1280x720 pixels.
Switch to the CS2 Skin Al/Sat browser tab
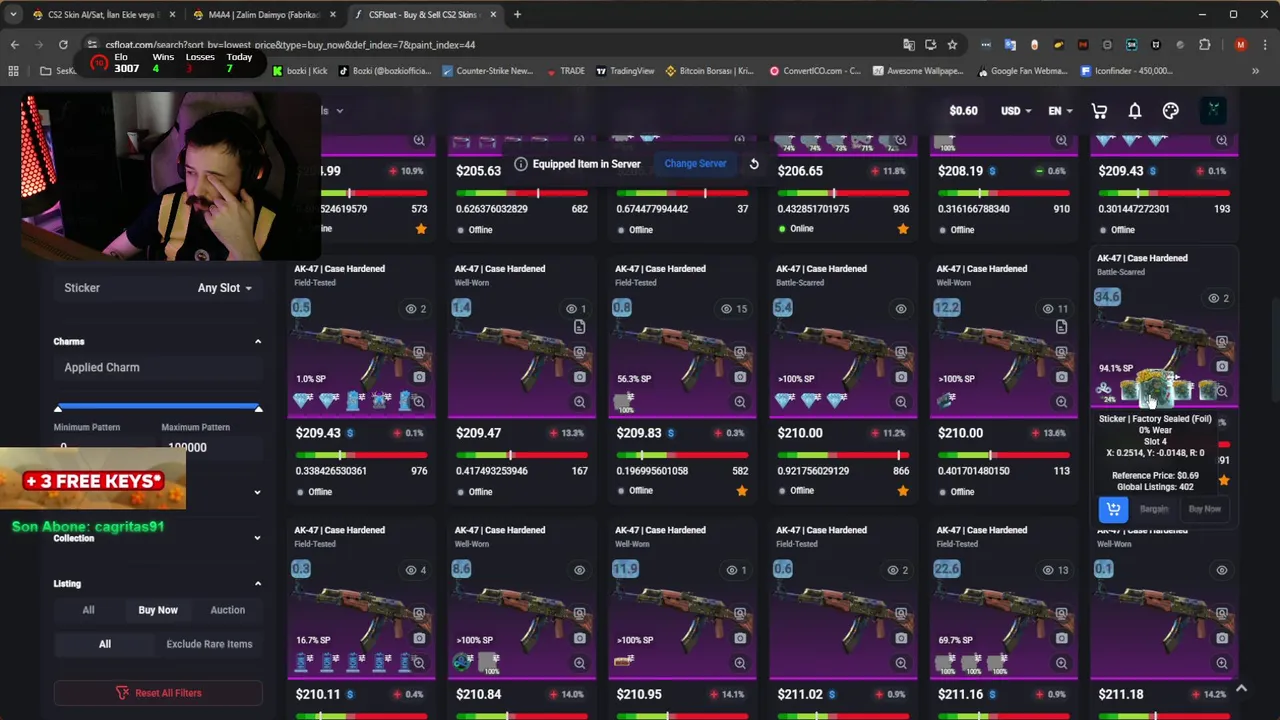[x=104, y=15]
